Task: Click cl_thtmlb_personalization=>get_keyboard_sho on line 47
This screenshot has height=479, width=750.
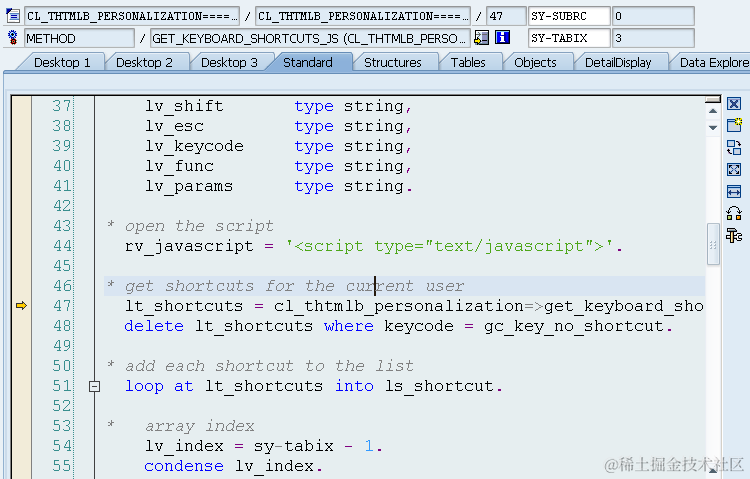Action: click(x=488, y=306)
